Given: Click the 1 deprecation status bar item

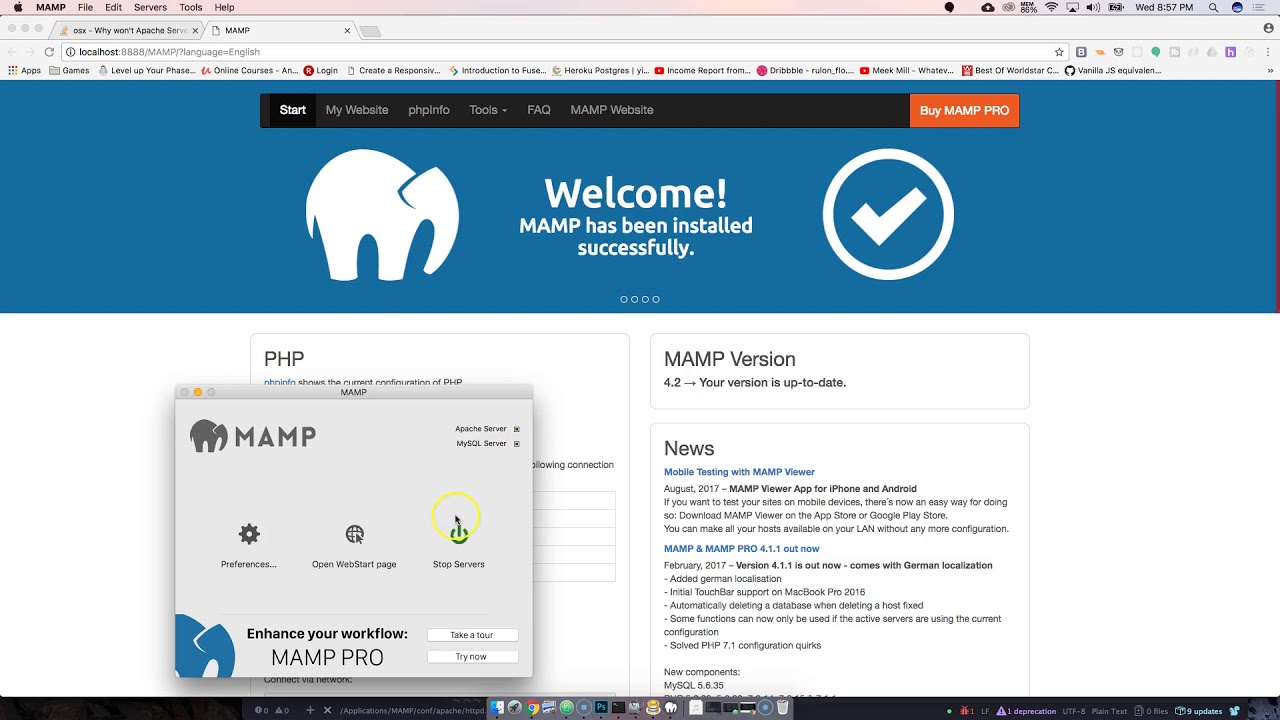Looking at the screenshot, I should coord(1025,711).
